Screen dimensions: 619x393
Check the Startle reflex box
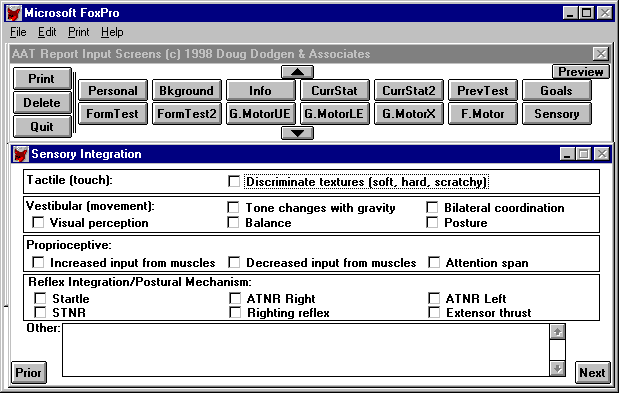(x=40, y=298)
